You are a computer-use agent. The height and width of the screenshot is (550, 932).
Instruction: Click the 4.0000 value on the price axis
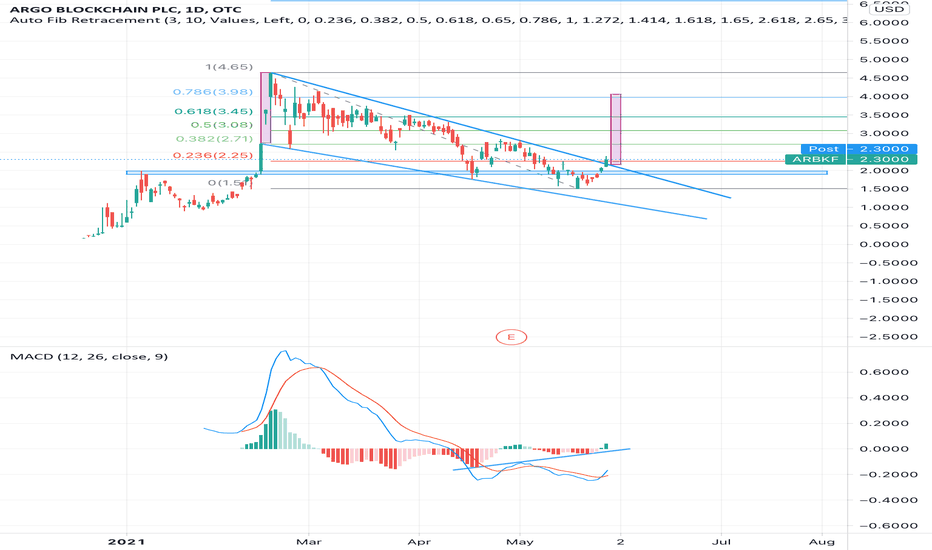click(x=884, y=96)
